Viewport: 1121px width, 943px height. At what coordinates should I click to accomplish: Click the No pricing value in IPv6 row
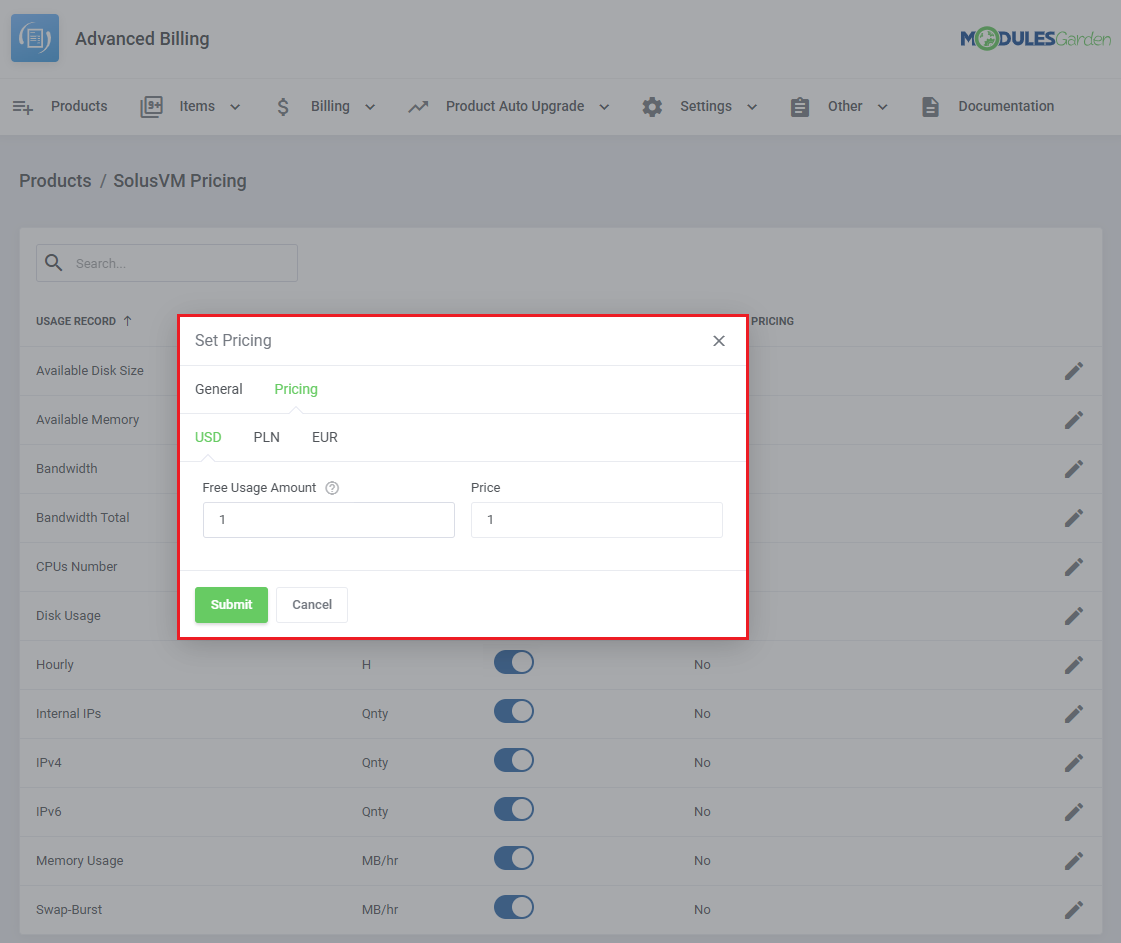pyautogui.click(x=702, y=811)
